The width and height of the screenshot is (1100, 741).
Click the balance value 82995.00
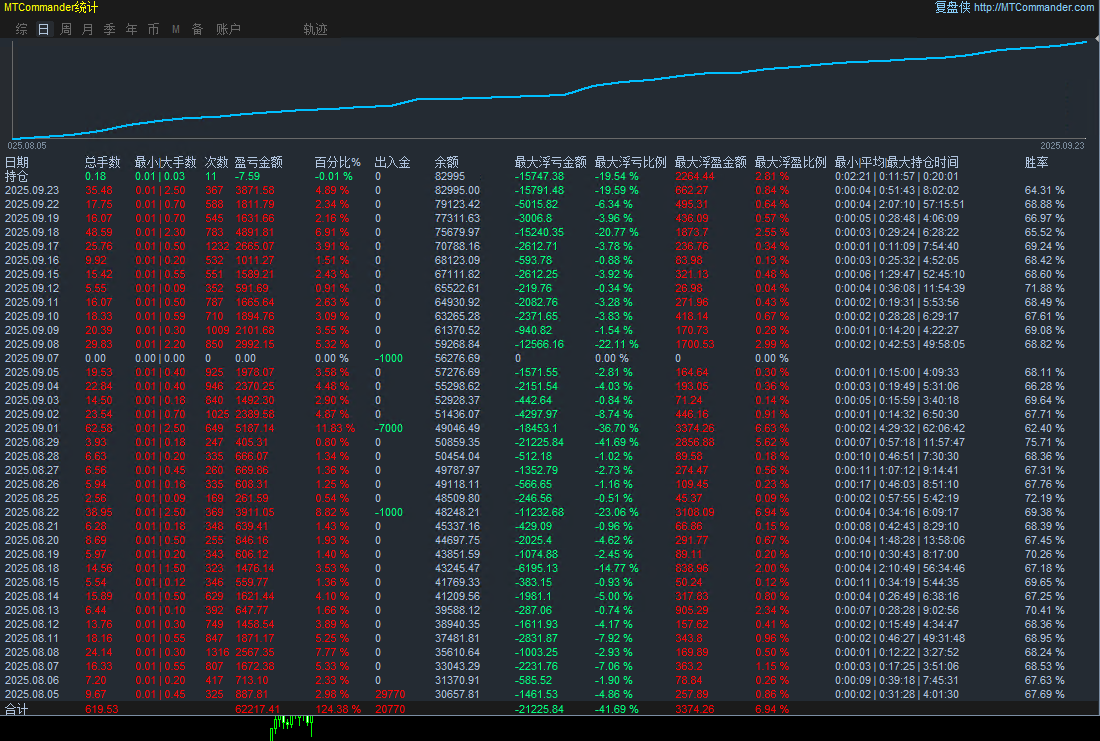(457, 190)
